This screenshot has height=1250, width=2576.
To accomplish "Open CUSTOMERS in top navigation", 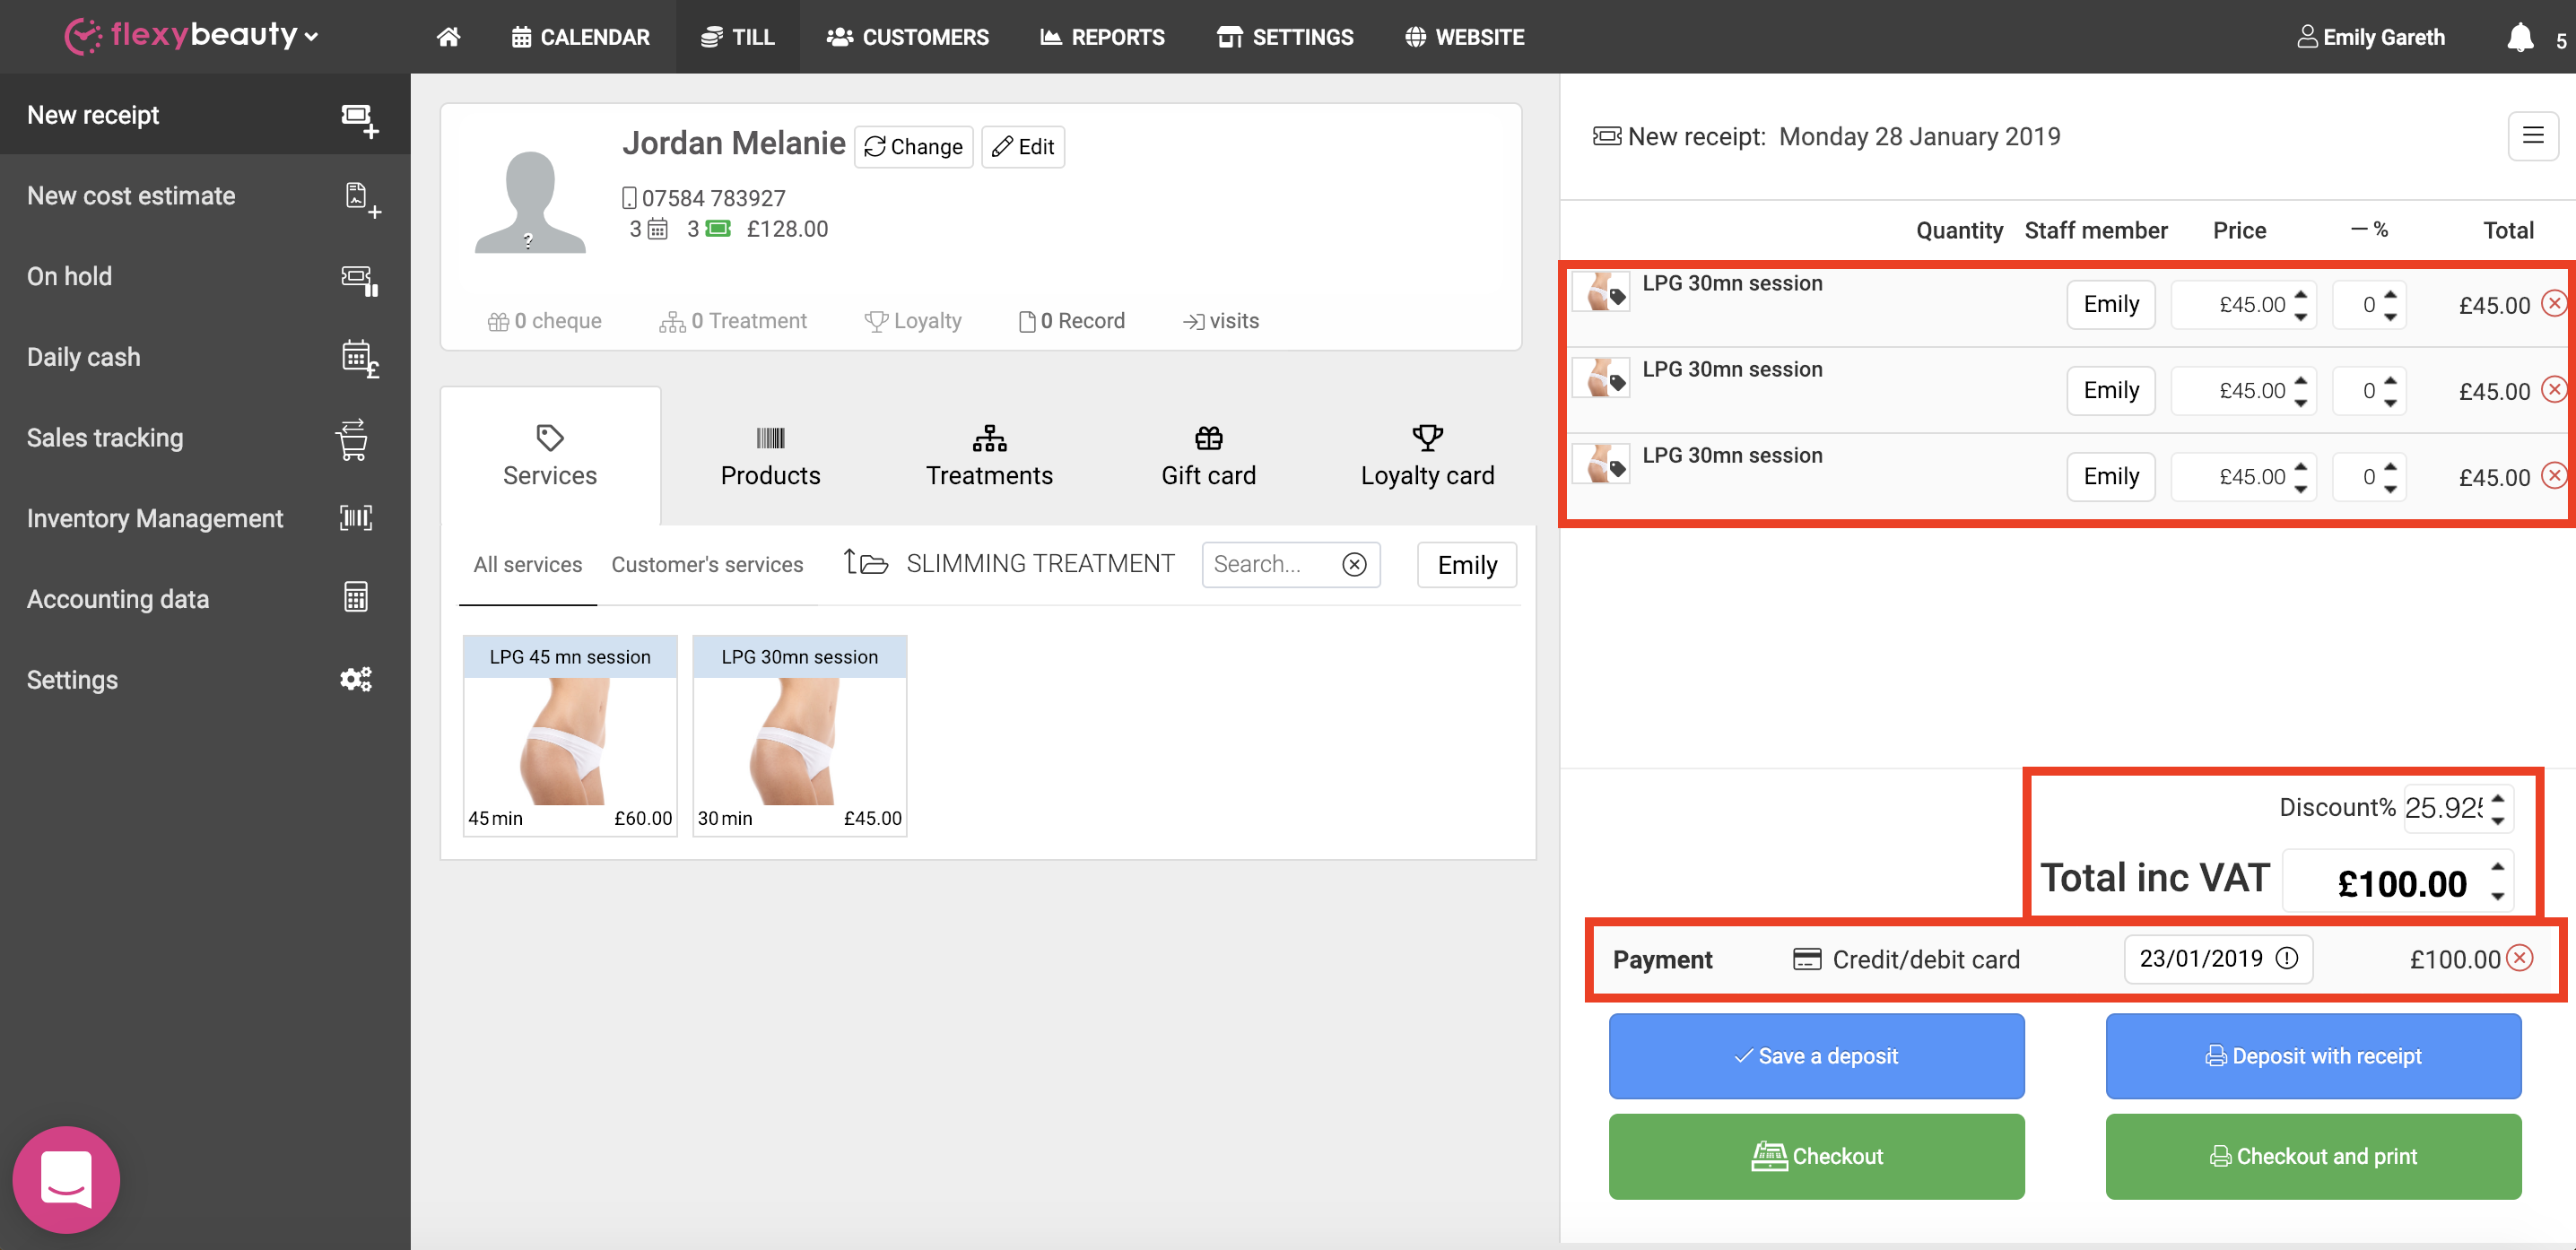I will 907,37.
